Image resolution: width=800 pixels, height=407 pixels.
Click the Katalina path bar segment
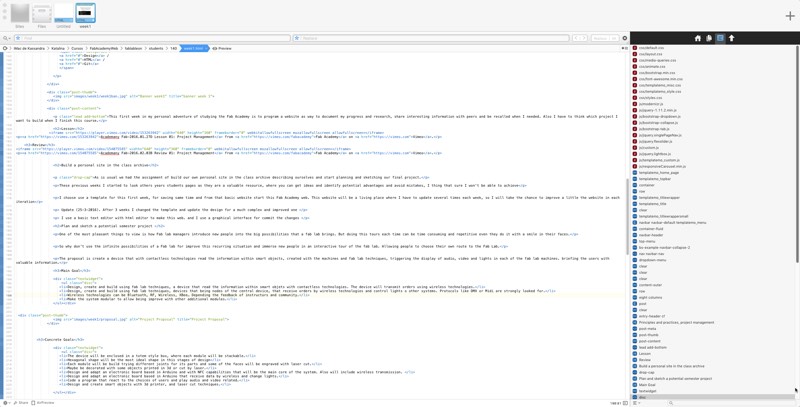pos(58,48)
